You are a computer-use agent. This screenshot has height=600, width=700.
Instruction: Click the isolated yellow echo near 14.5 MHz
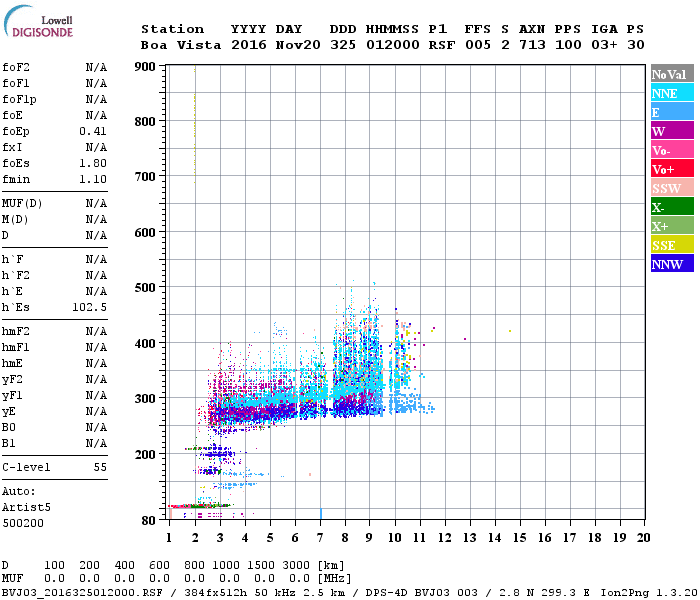[510, 331]
